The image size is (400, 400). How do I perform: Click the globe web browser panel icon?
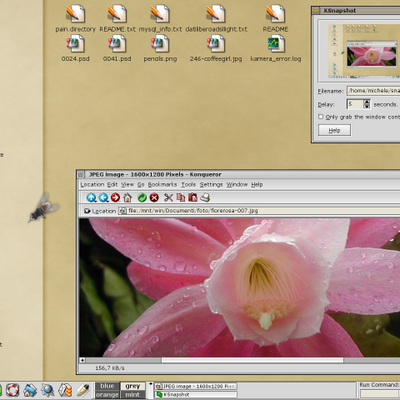coord(48,390)
